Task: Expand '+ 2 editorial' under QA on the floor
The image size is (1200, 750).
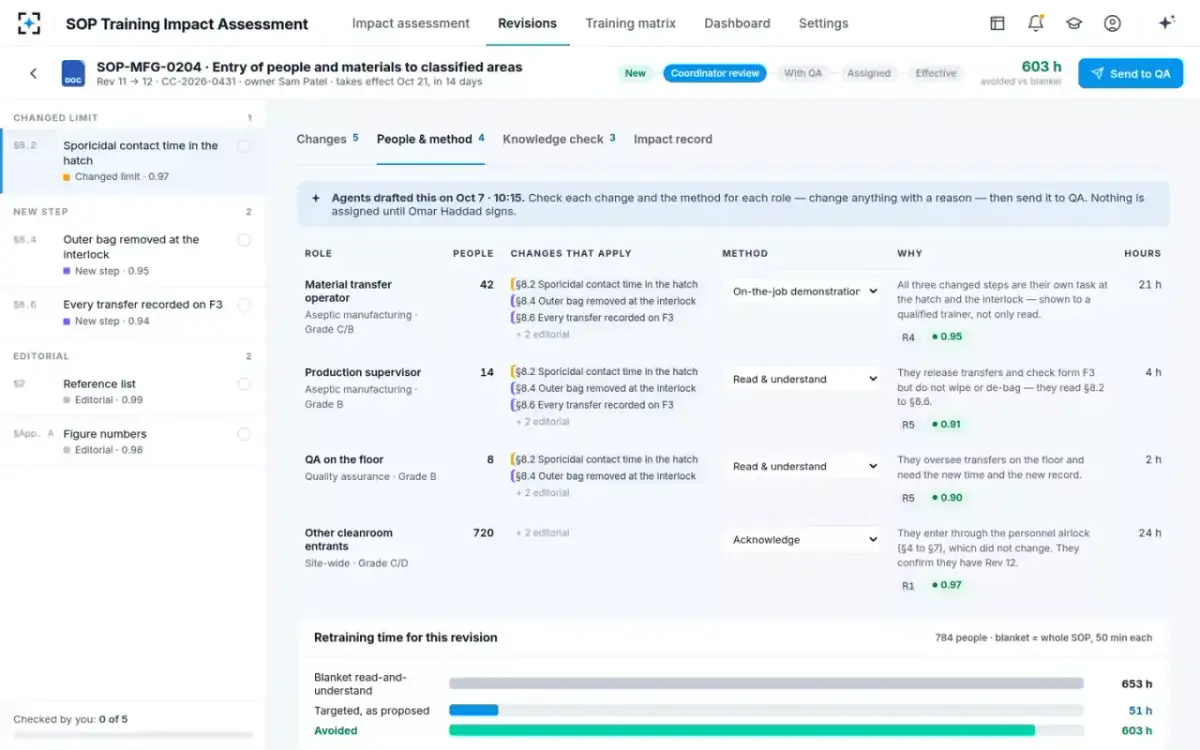Action: click(x=543, y=493)
